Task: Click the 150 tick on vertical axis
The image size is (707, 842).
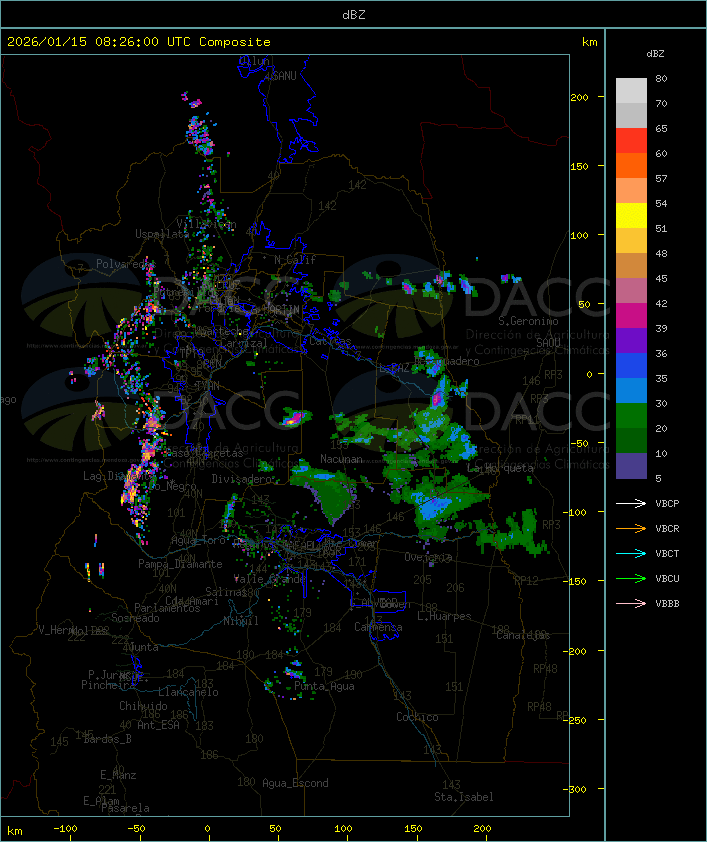Action: point(579,166)
